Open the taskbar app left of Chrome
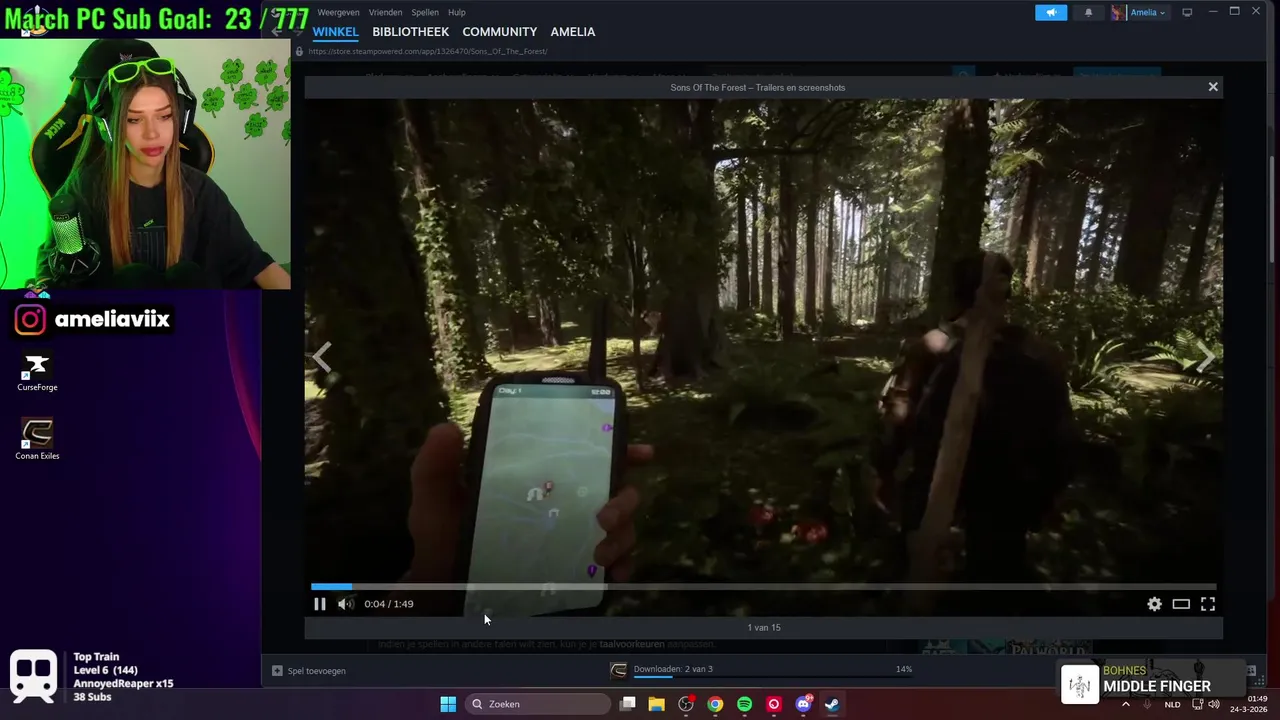 point(686,704)
